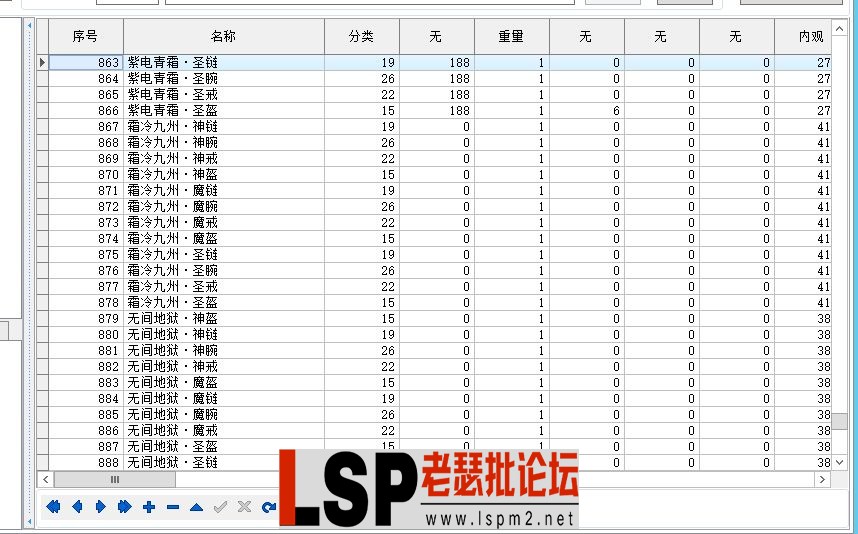Select the cell 霜冷九州·圣腕
The height and width of the screenshot is (534, 858).
[224, 270]
